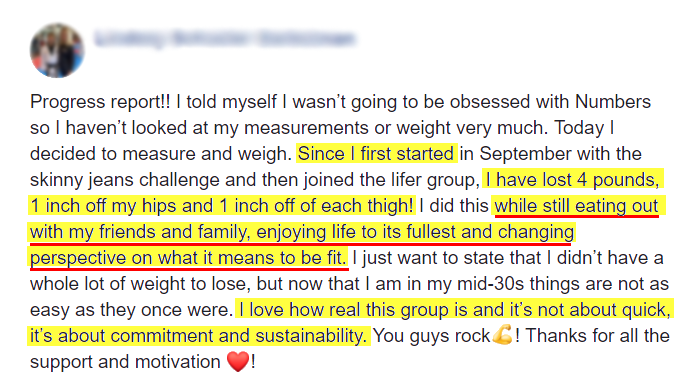
Task: Click the flexed bicep emoji
Action: tap(503, 335)
